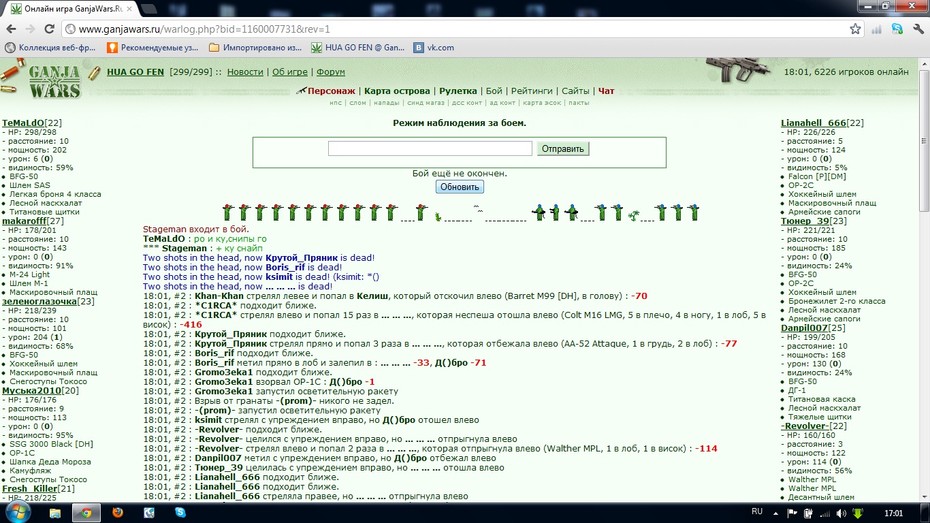
Task: Reload the page with refresh icon
Action: point(50,29)
